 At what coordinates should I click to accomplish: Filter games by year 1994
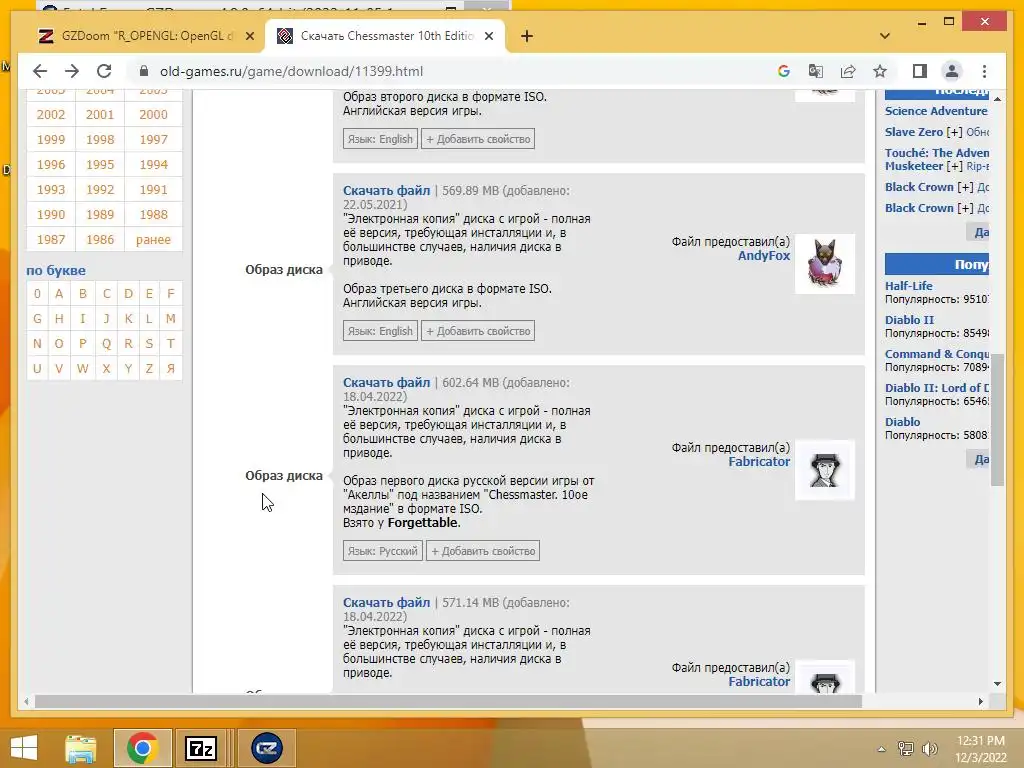[153, 164]
